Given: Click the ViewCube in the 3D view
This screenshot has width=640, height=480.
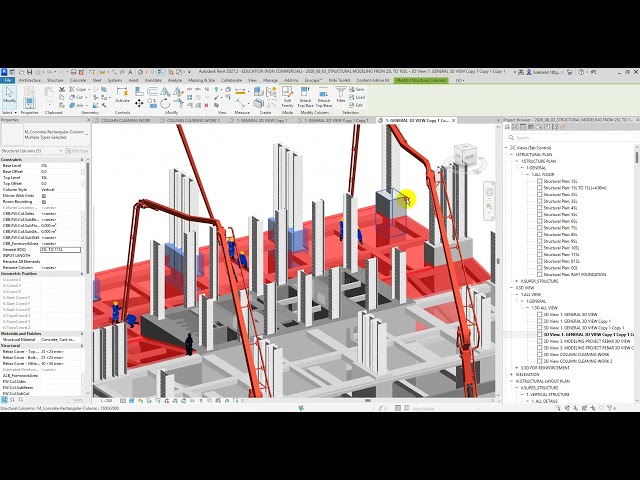Looking at the screenshot, I should pos(465,155).
